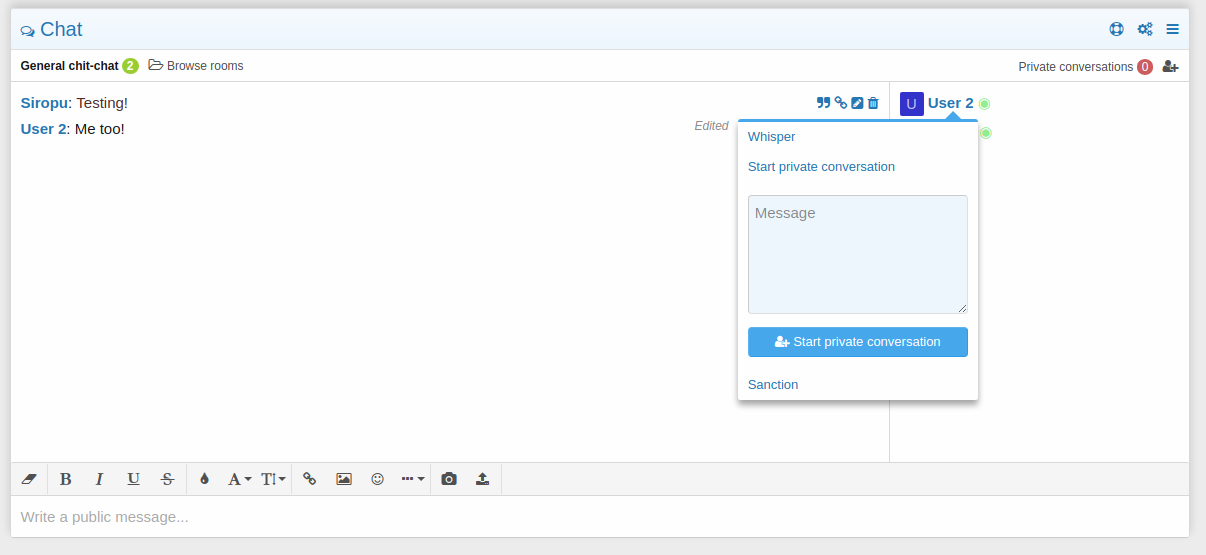Screen dimensions: 1206x555
Task: Open the chat help lifebuoy icon
Action: coord(1117,29)
